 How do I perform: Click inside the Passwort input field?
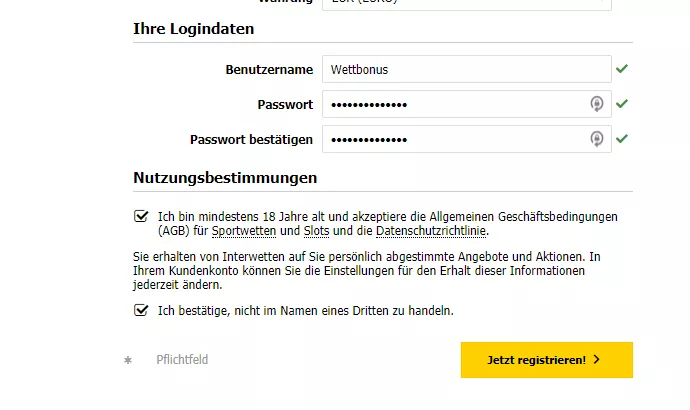point(455,104)
